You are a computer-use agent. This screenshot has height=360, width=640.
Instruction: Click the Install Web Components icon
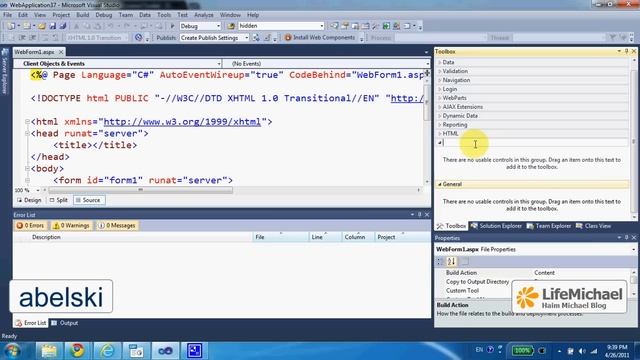point(288,38)
